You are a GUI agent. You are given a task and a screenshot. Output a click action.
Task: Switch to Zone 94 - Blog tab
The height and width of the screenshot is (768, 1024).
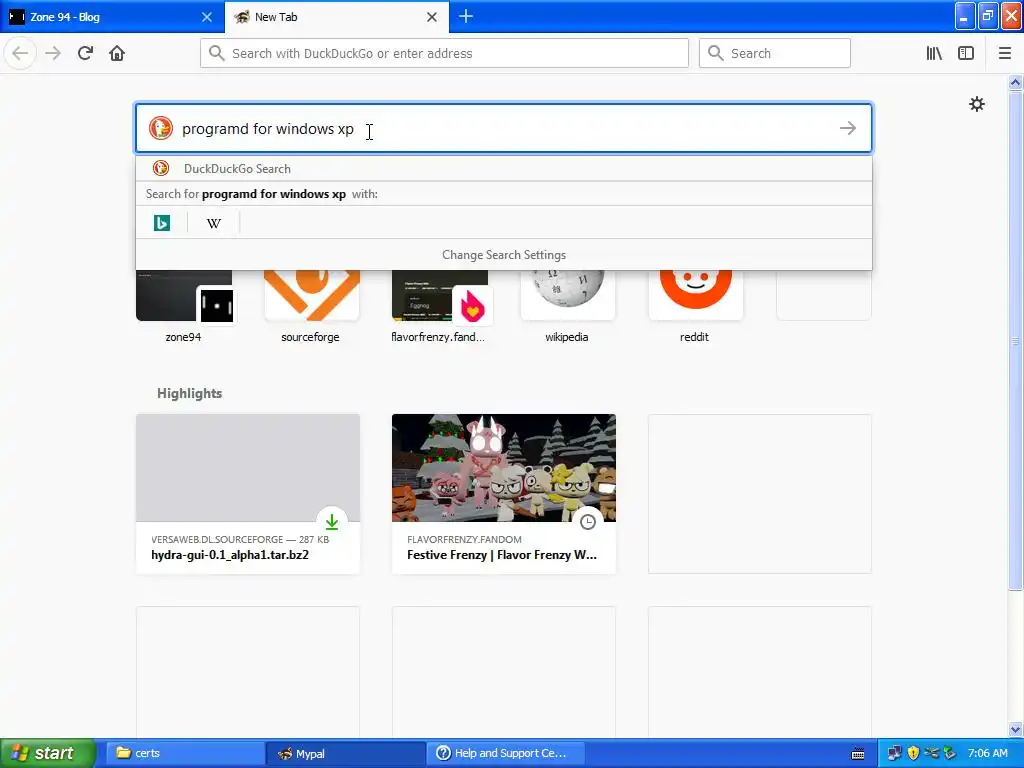coord(112,17)
